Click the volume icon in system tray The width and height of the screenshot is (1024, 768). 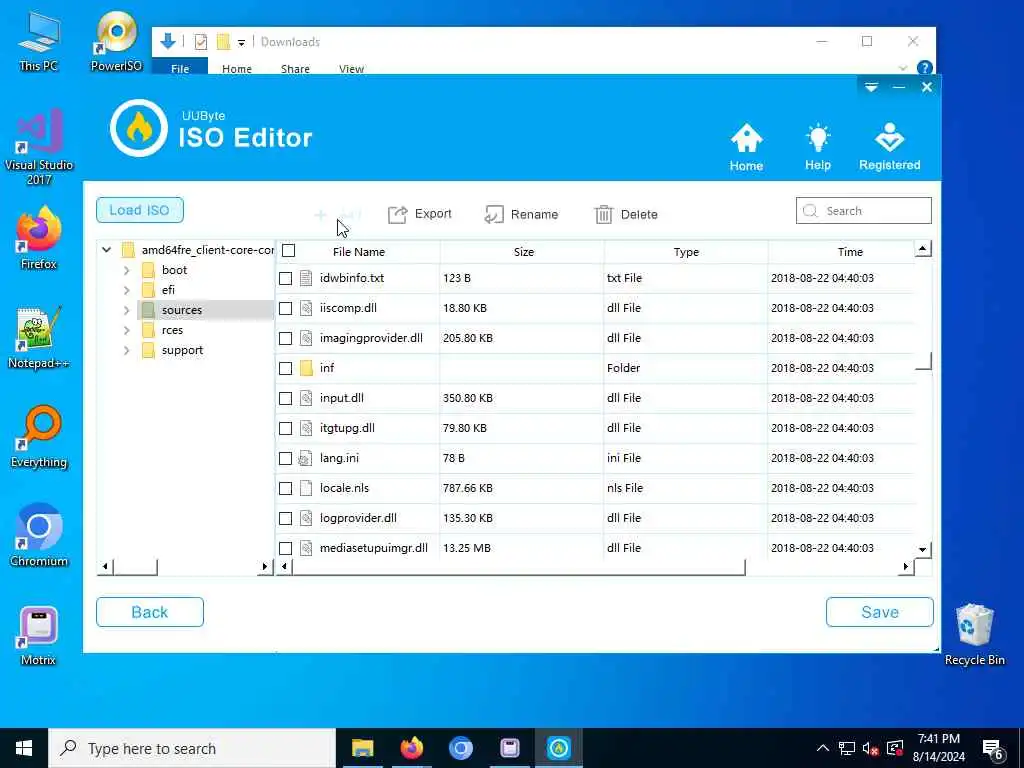click(870, 748)
